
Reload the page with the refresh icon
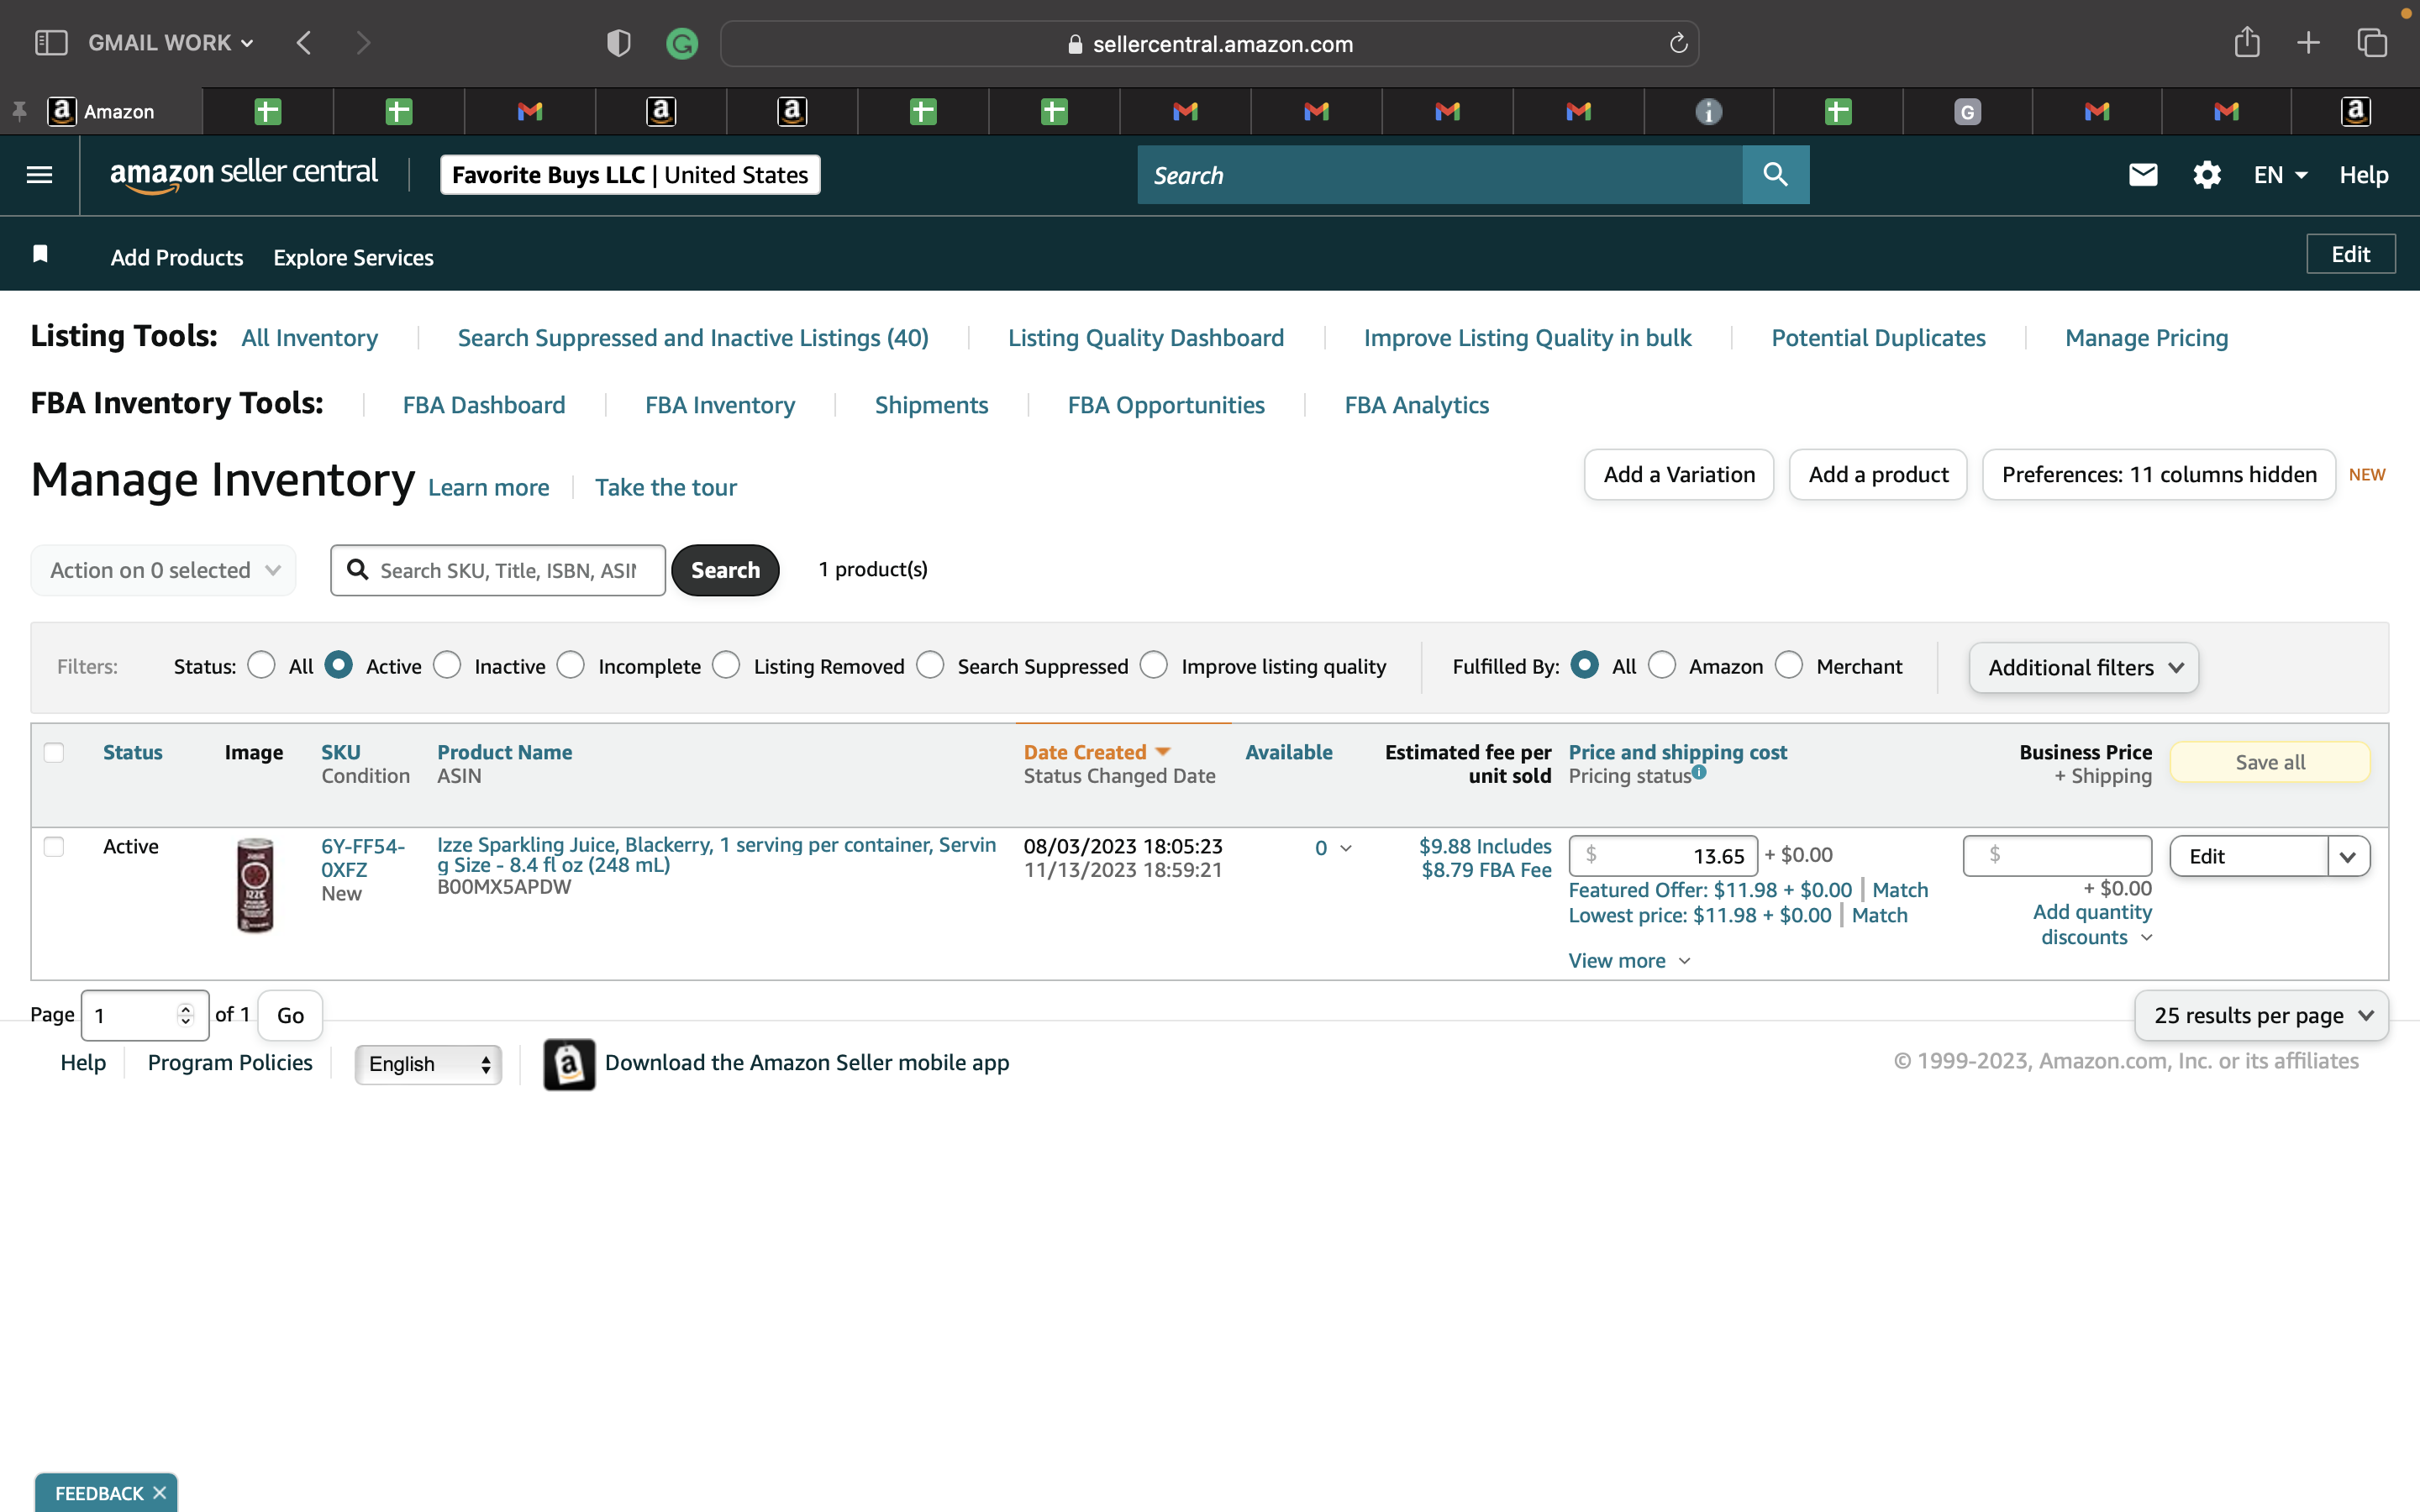click(1678, 43)
